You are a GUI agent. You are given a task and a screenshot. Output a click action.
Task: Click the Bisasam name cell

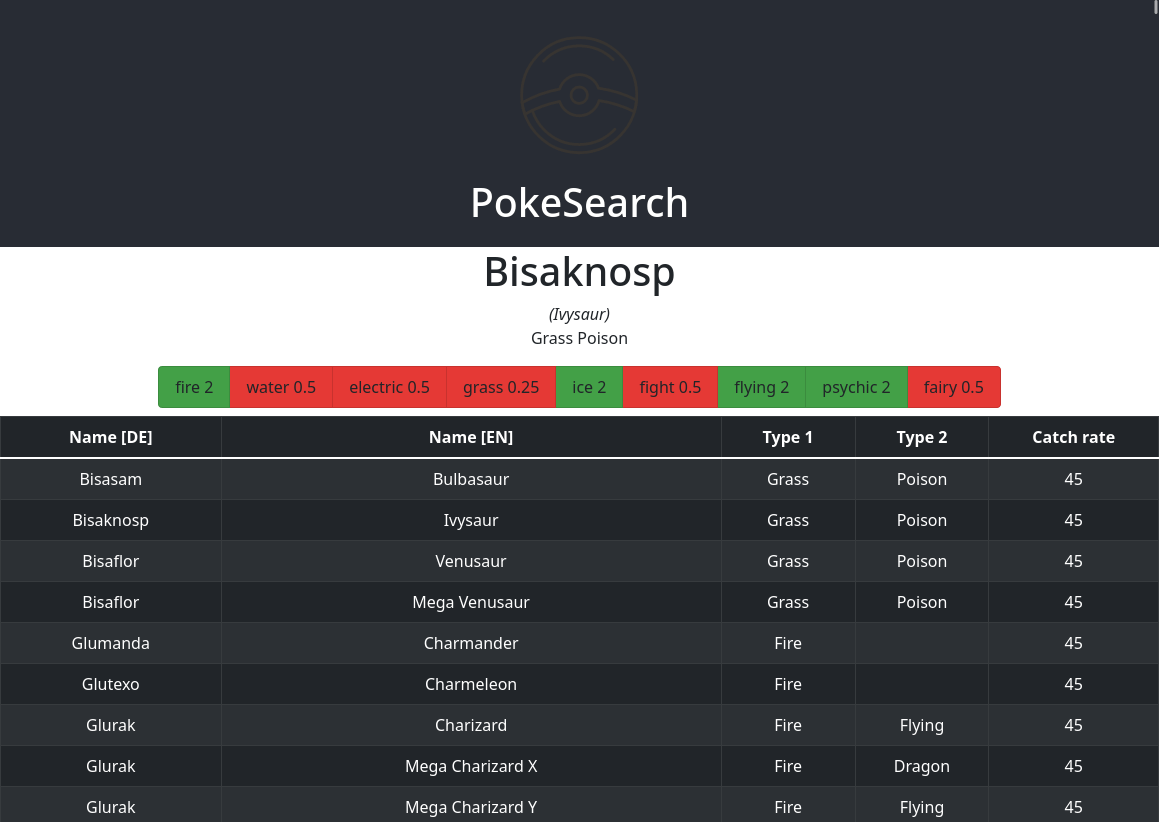(x=111, y=480)
